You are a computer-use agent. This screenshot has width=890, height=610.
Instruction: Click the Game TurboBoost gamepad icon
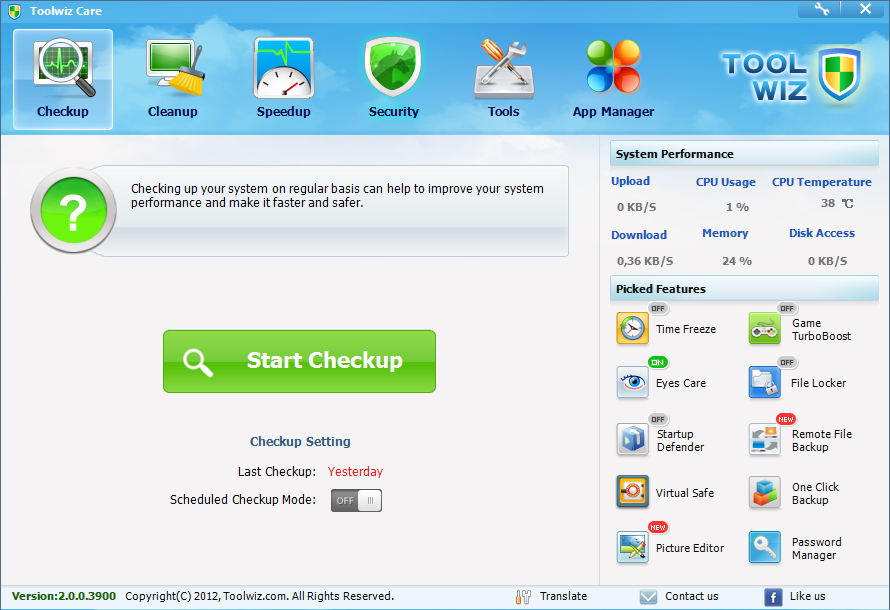(765, 328)
